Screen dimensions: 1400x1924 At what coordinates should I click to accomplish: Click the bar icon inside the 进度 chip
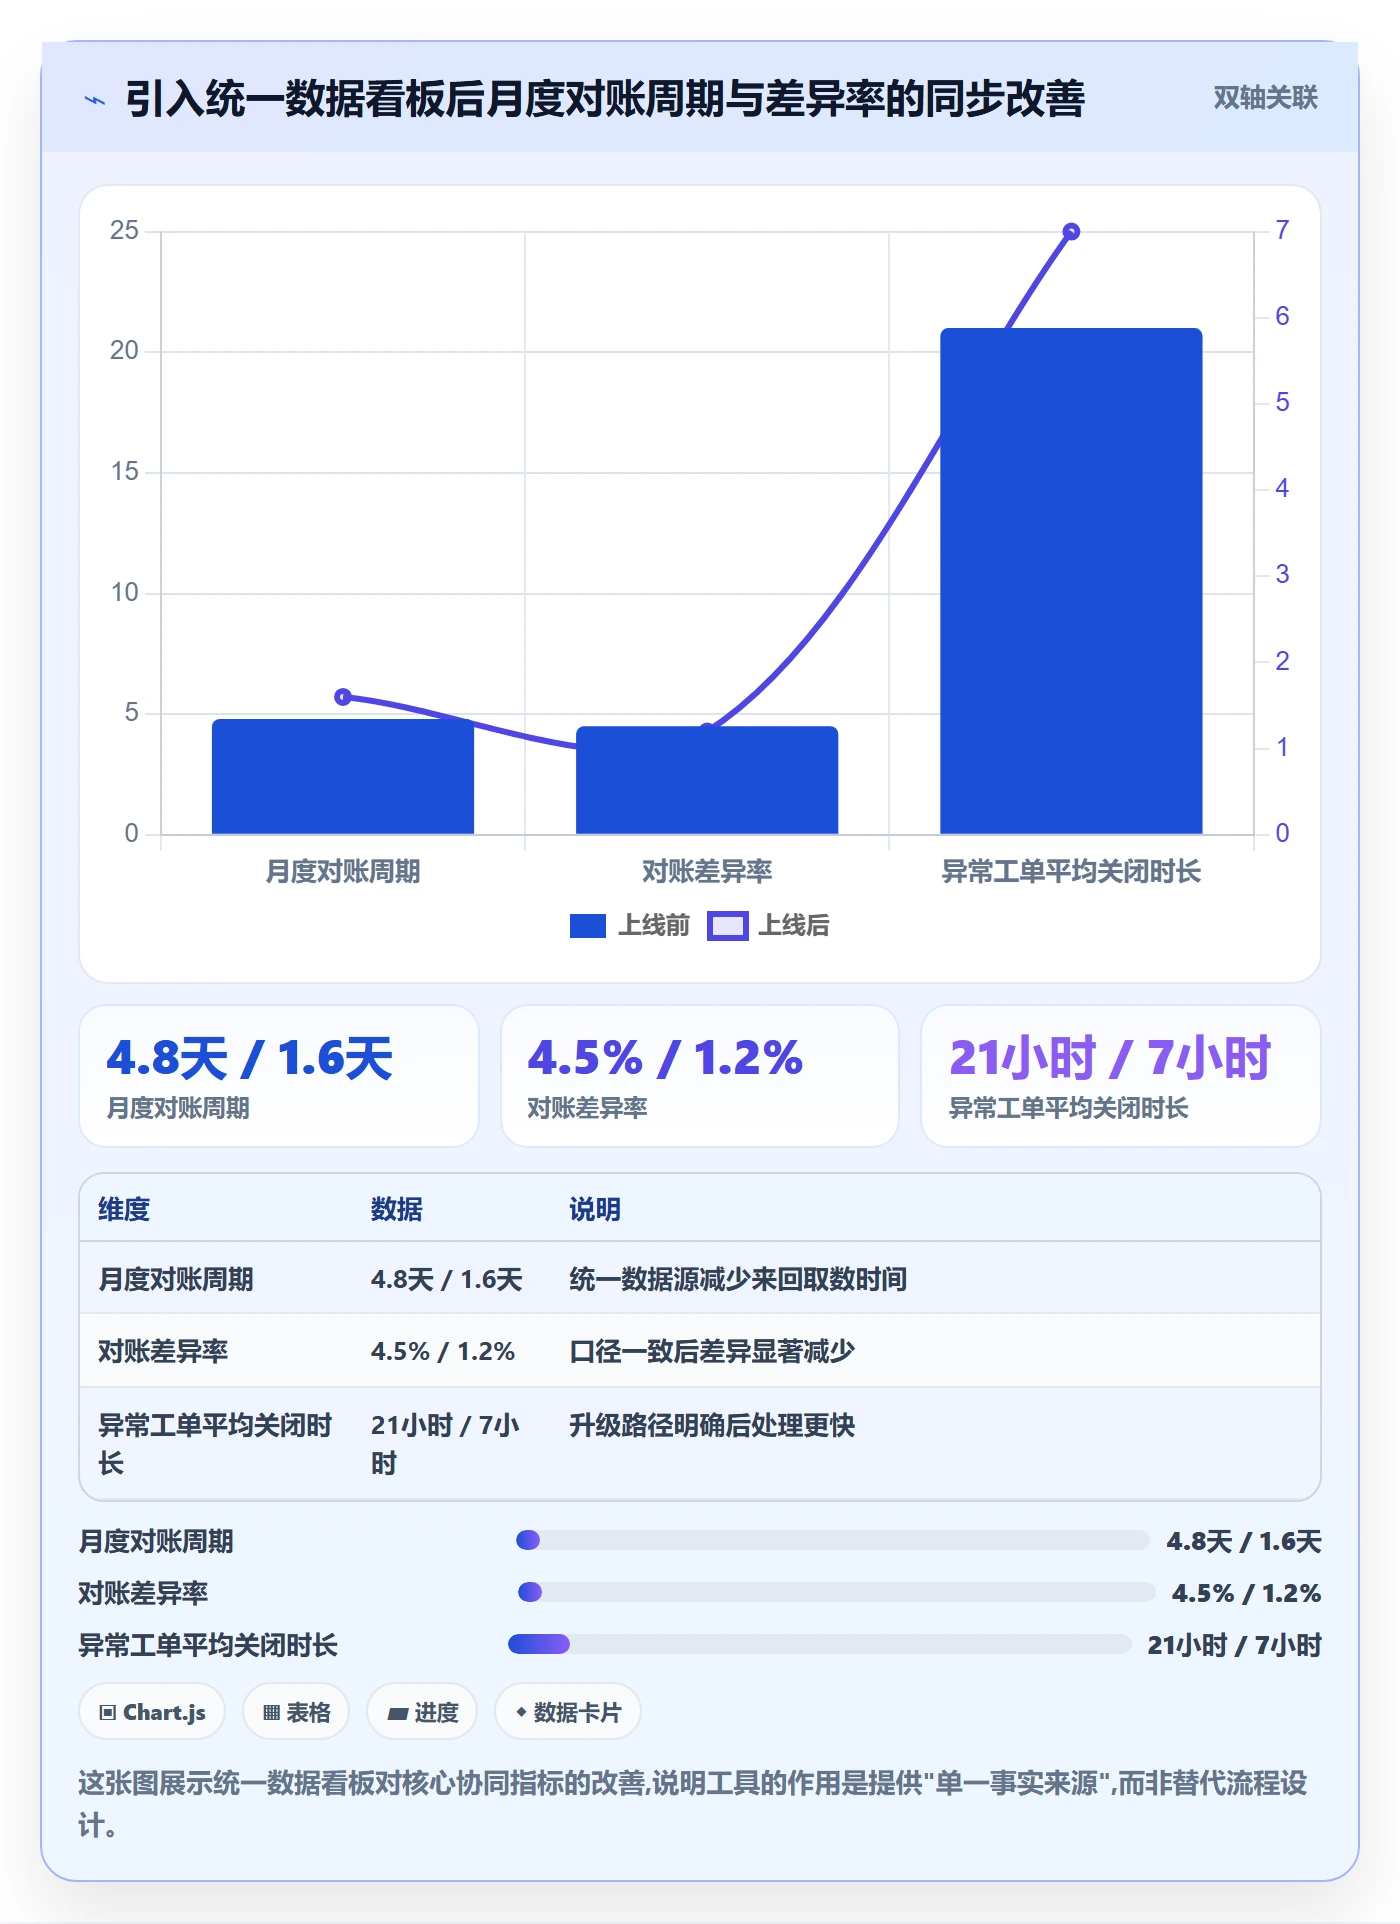click(398, 1713)
